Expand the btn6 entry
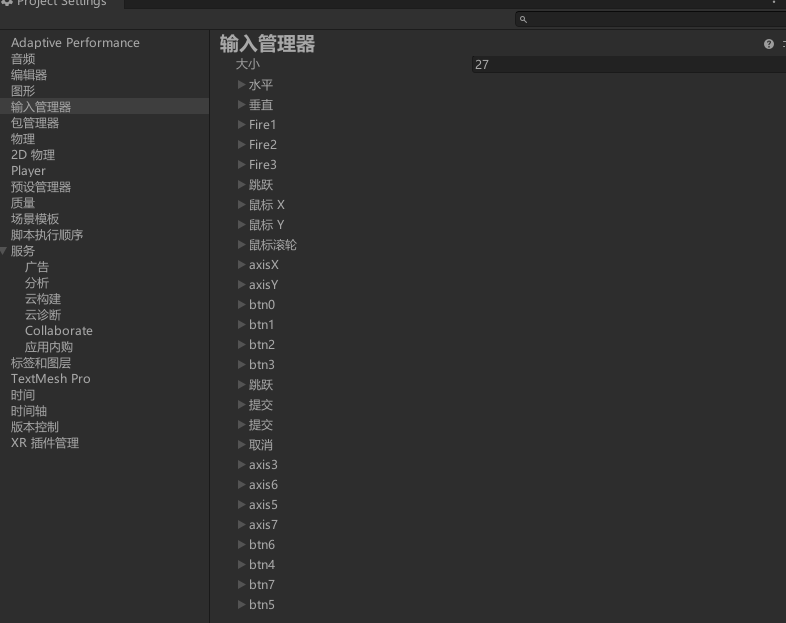Screen dimensions: 786x623 (241, 544)
